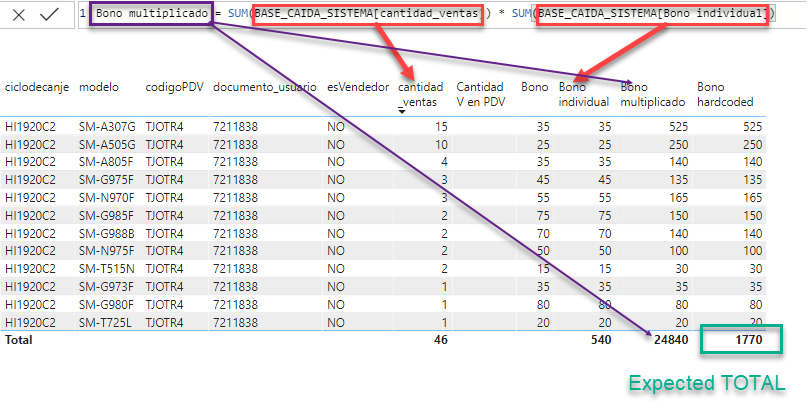Select the SM-G973F model cell
The height and width of the screenshot is (416, 810).
[x=106, y=287]
